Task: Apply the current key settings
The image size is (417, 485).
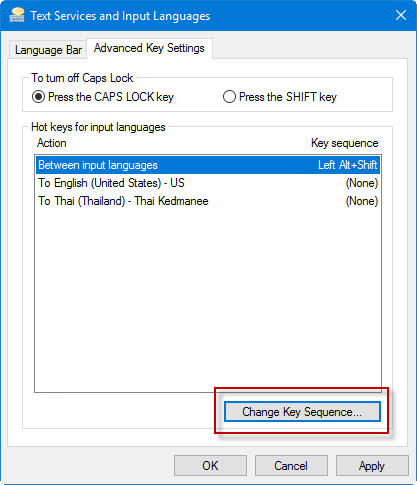Action: tap(372, 466)
